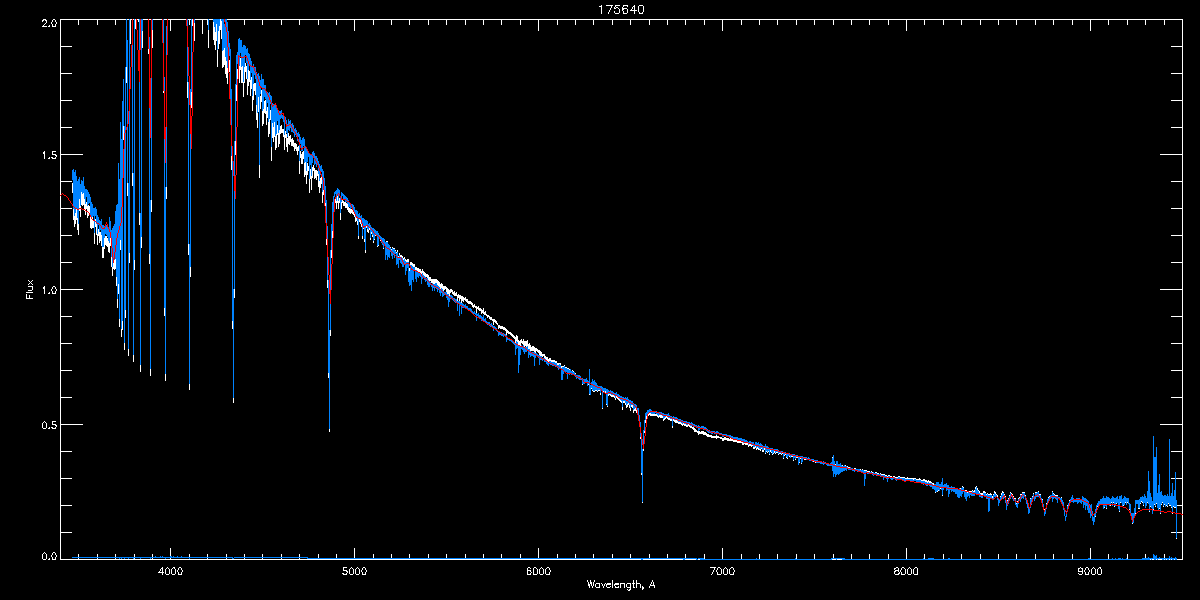Click the deep absorption line near 4860 Angstrom
Image resolution: width=1200 pixels, height=600 pixels.
329,310
